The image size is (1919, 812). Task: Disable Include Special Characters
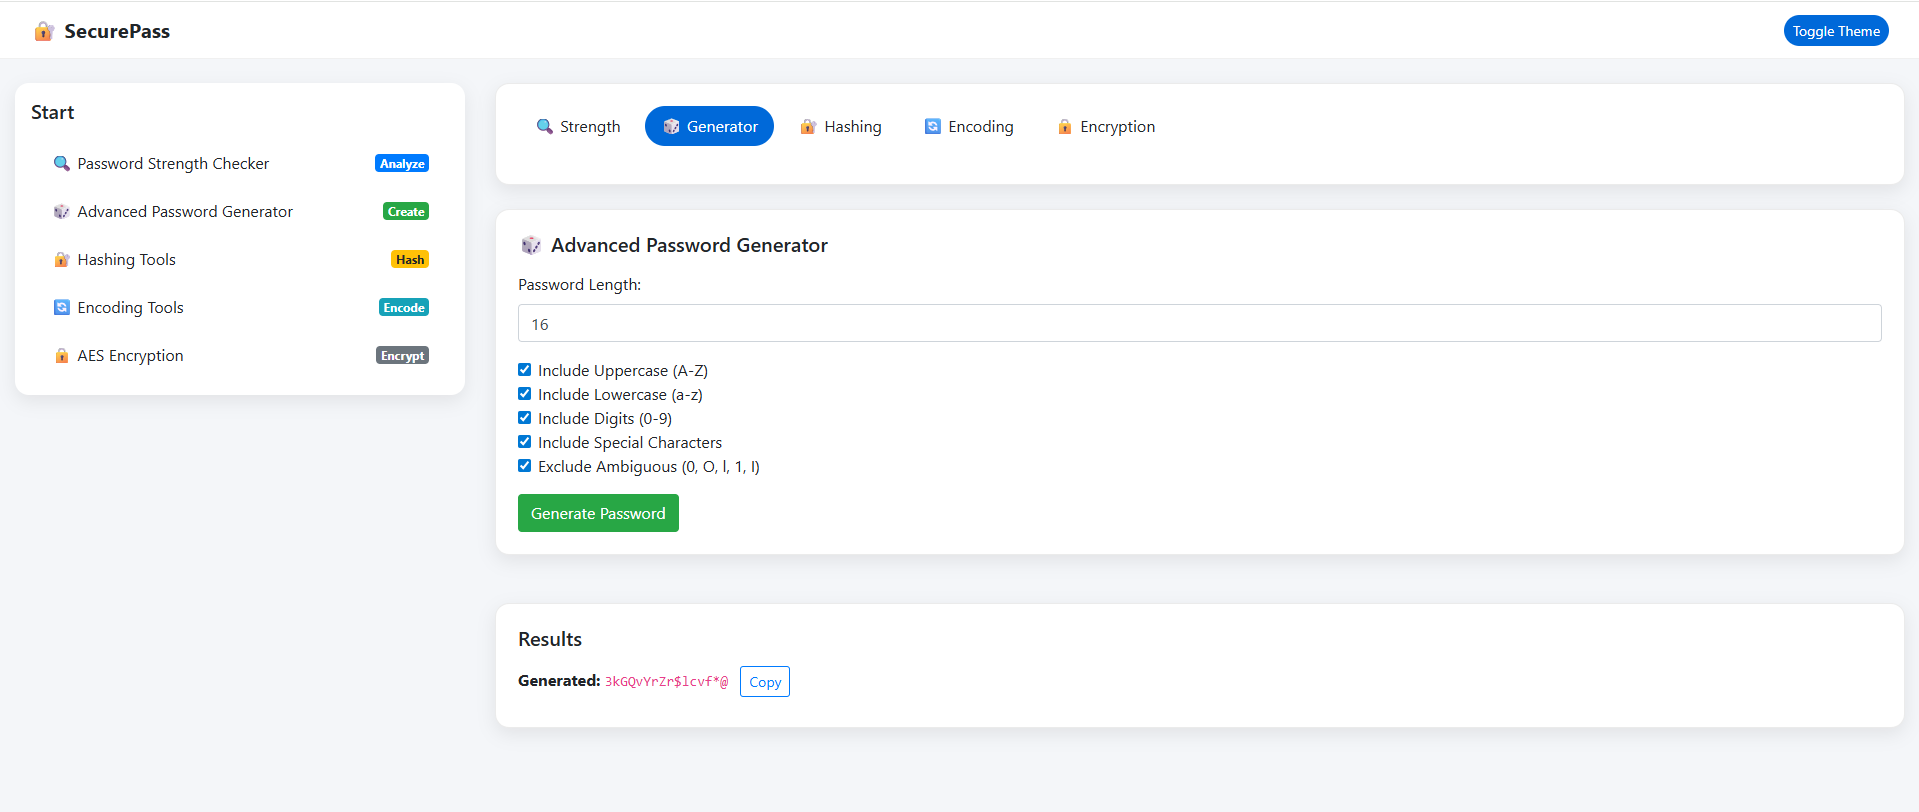[524, 442]
